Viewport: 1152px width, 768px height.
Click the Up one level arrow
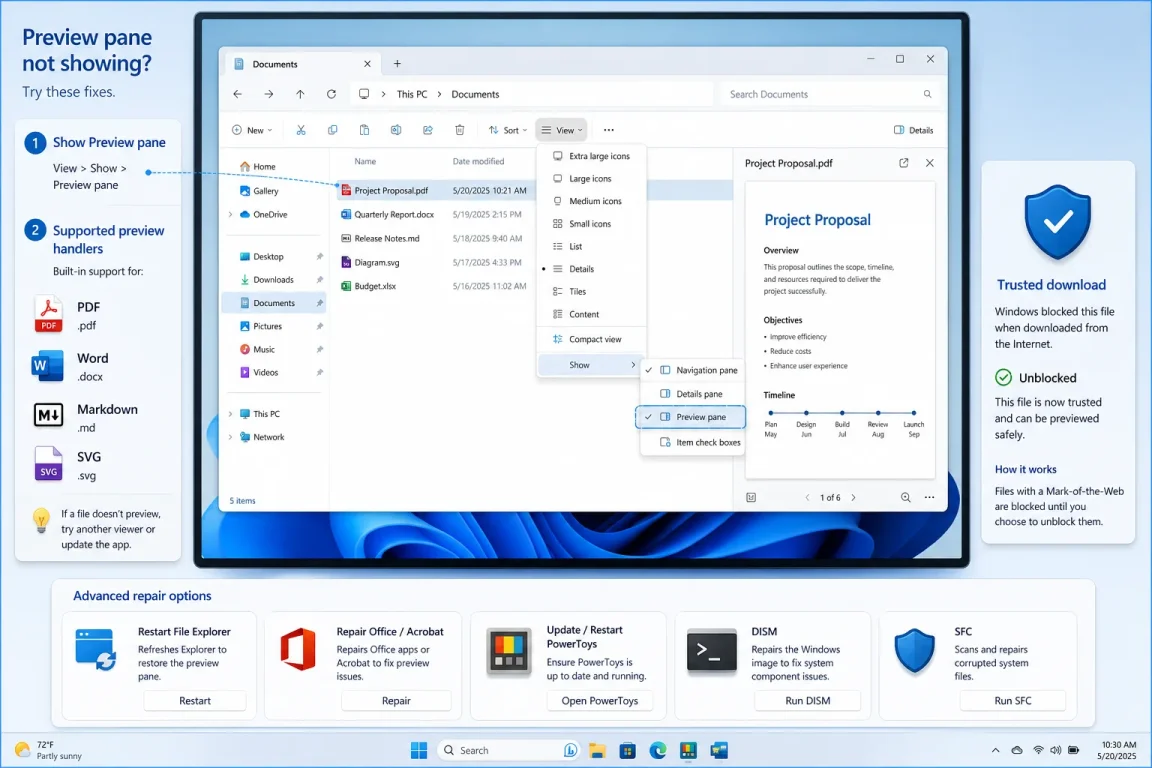coord(300,94)
